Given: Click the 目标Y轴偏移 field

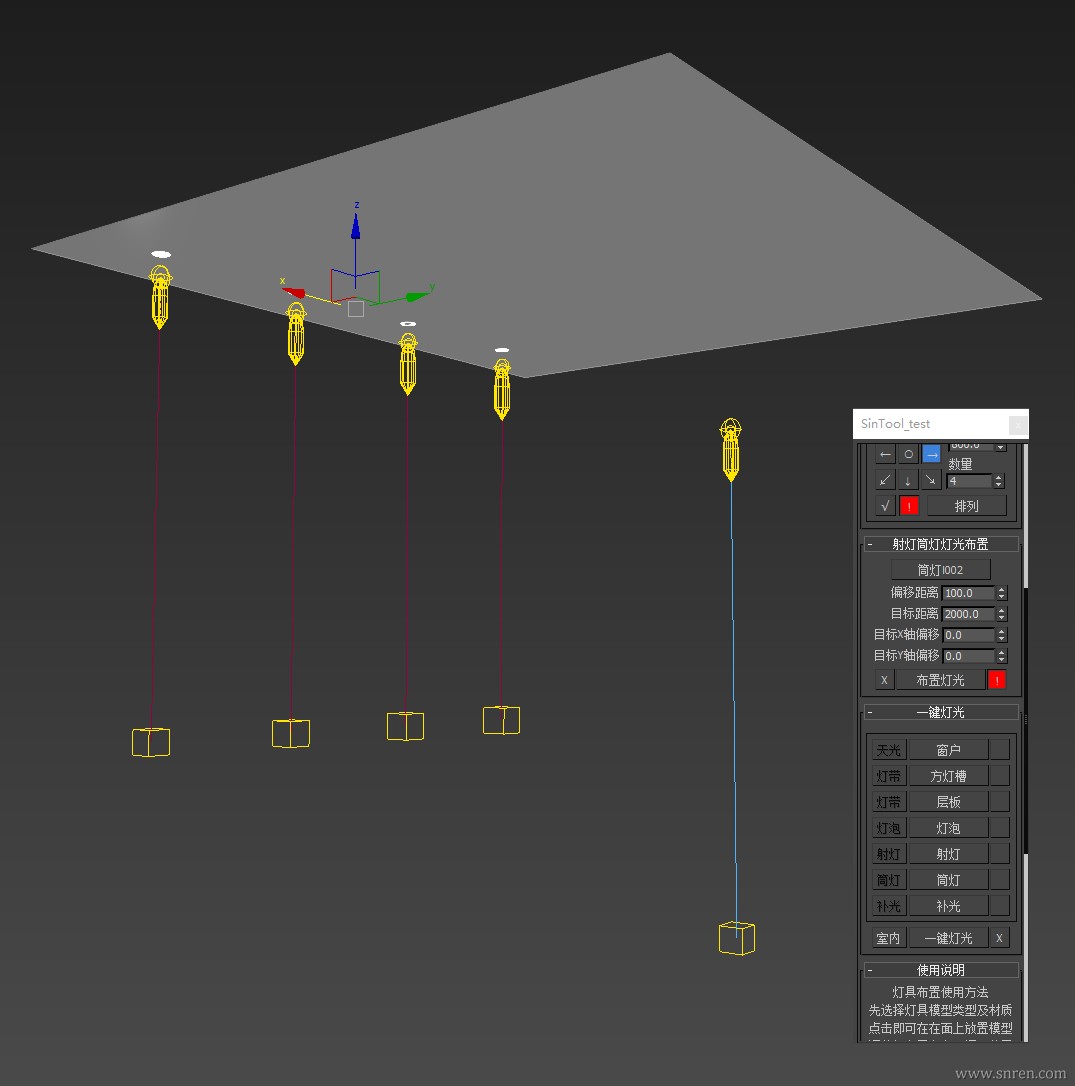Looking at the screenshot, I should point(968,655).
